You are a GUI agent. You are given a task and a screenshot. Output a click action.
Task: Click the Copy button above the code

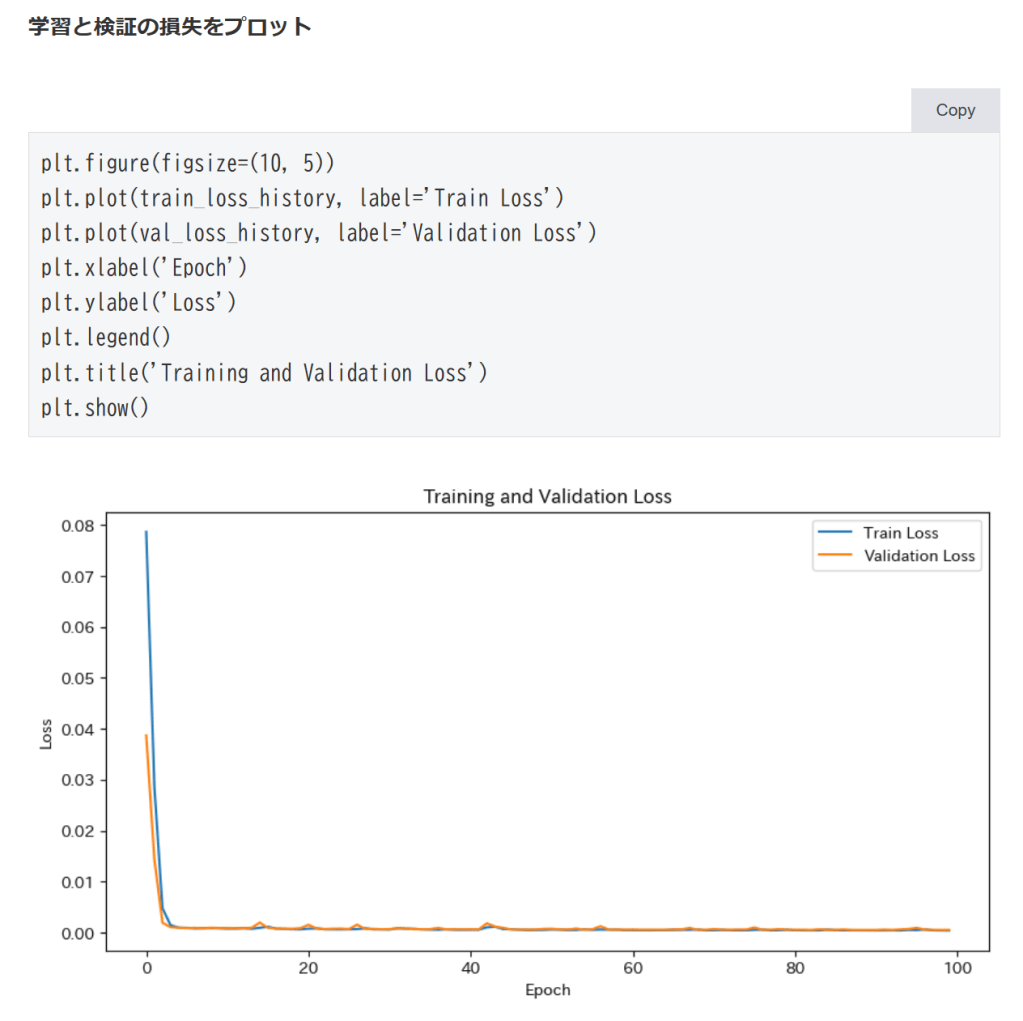point(955,110)
